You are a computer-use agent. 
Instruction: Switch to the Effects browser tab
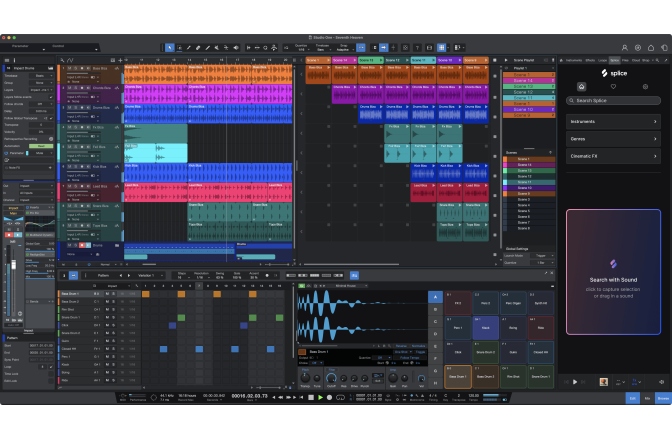[x=590, y=60]
